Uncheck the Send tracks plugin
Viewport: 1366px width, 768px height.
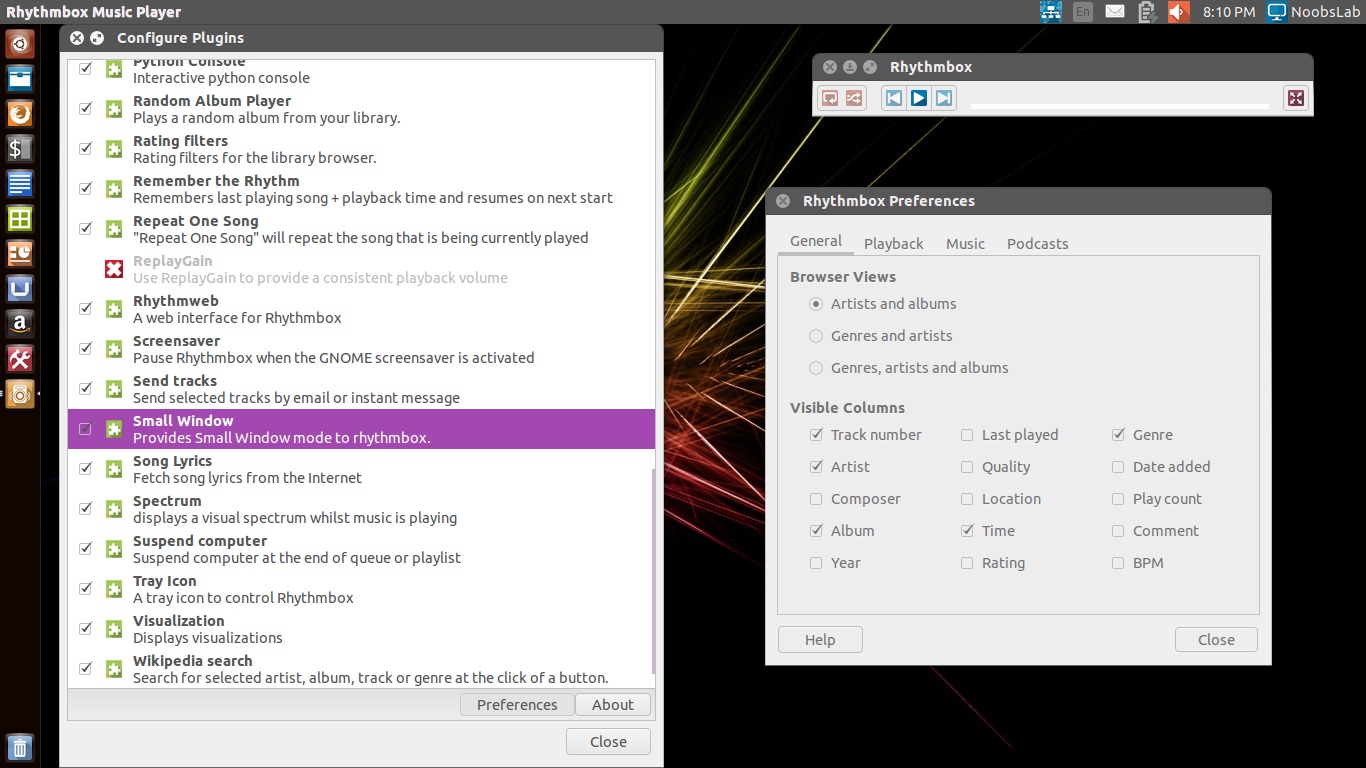(85, 388)
